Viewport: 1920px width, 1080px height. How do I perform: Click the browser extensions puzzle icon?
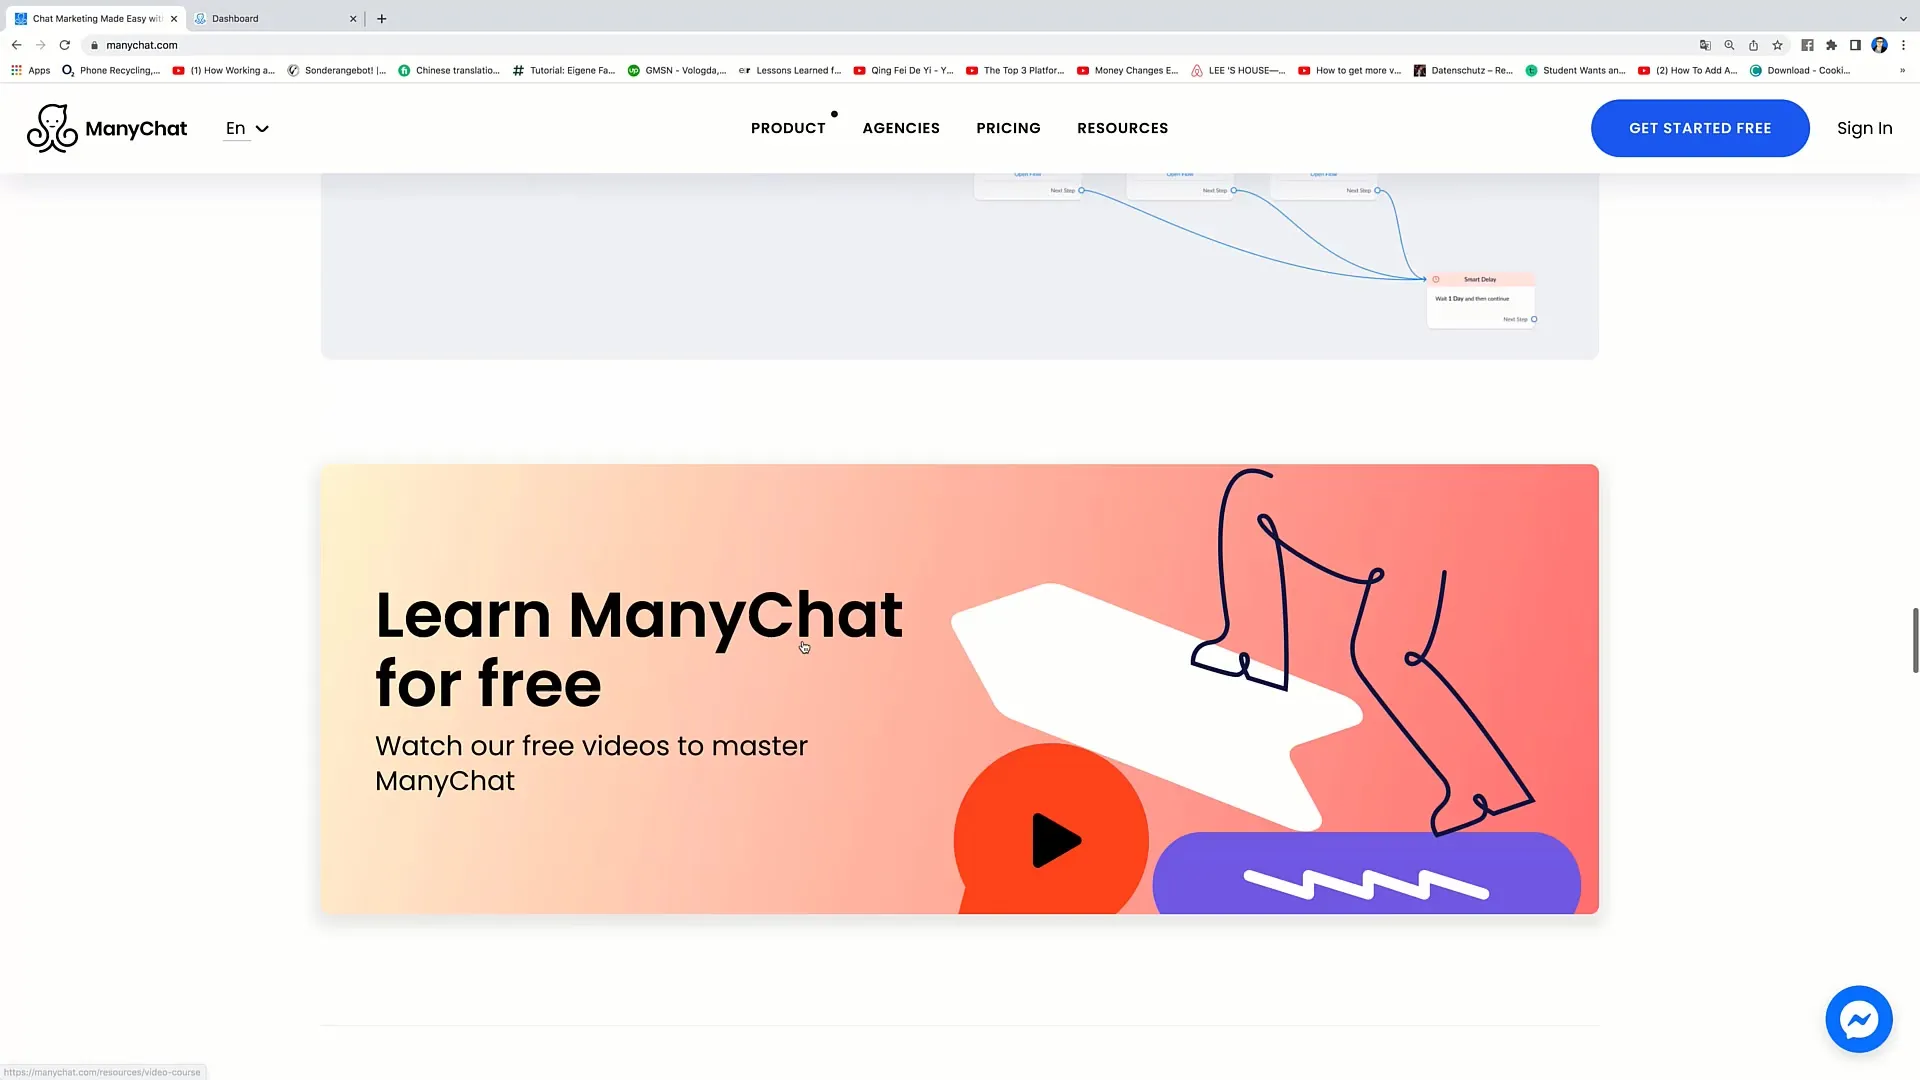click(1833, 45)
